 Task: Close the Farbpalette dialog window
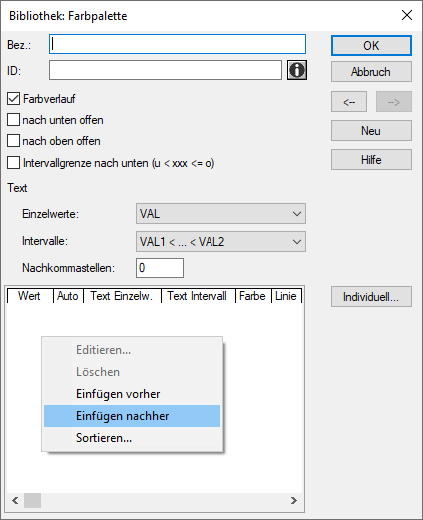tap(407, 15)
